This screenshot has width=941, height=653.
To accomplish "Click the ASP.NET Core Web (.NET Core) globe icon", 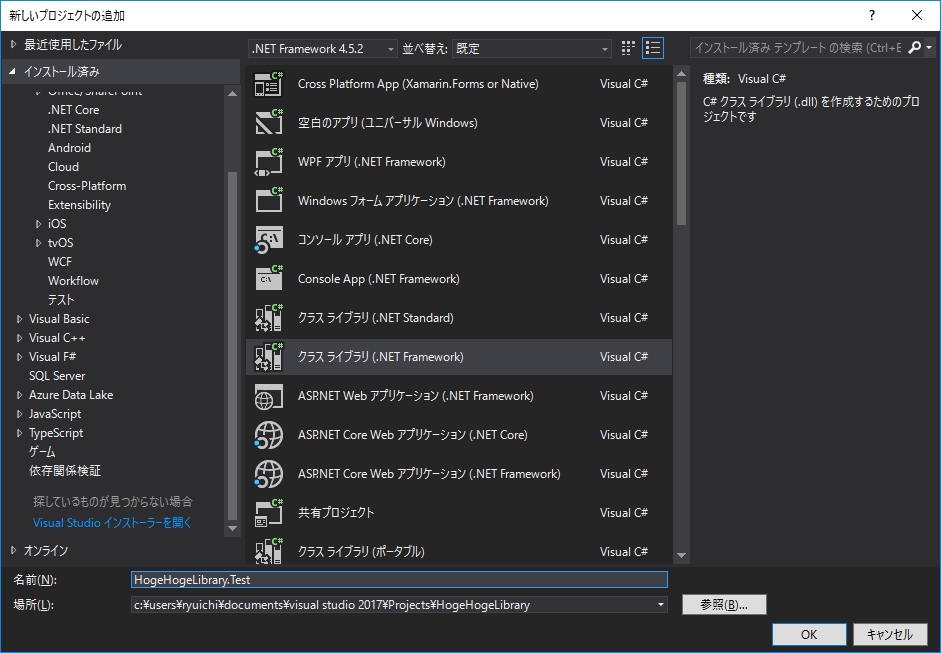I will tap(268, 435).
